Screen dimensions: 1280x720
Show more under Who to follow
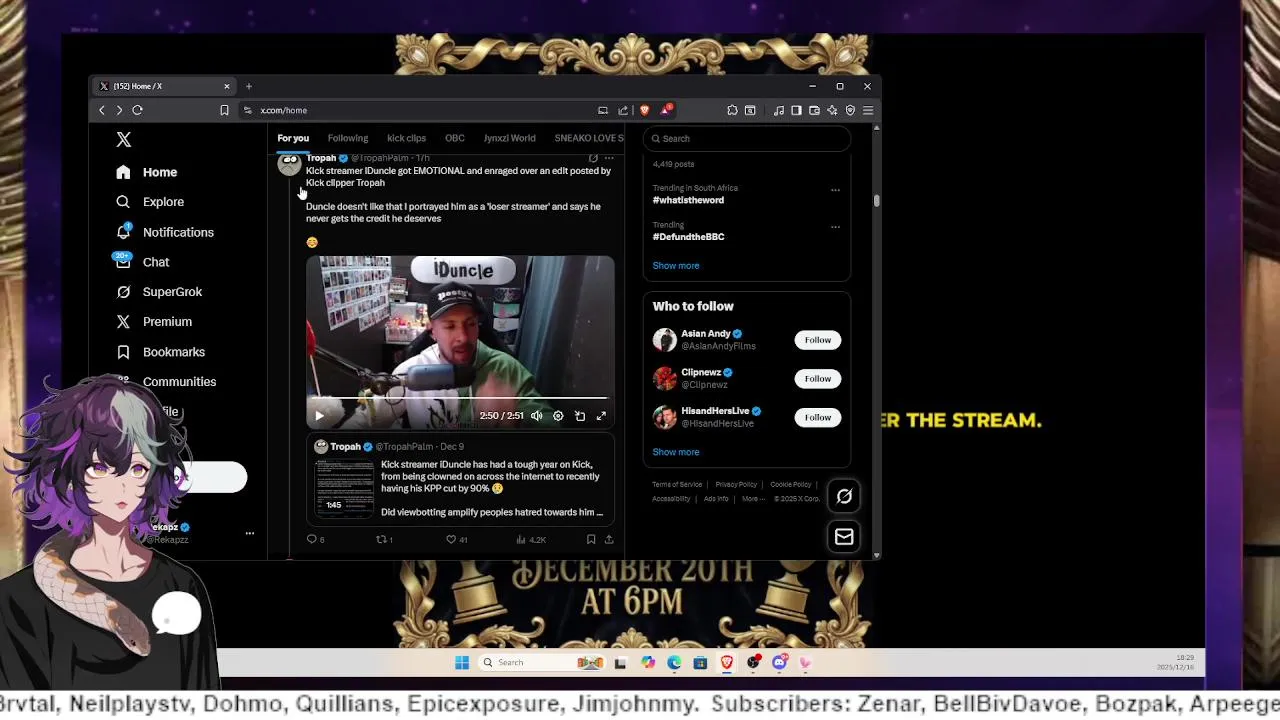[676, 452]
